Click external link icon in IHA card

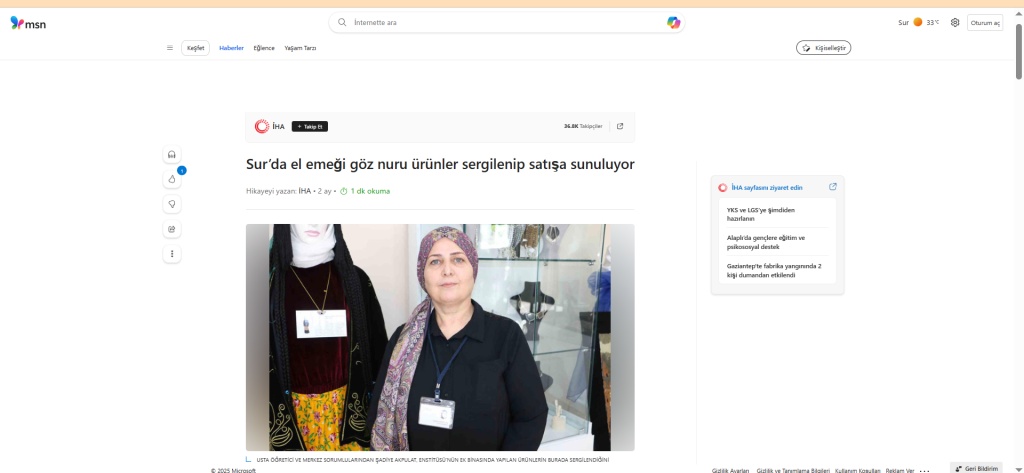coord(833,187)
